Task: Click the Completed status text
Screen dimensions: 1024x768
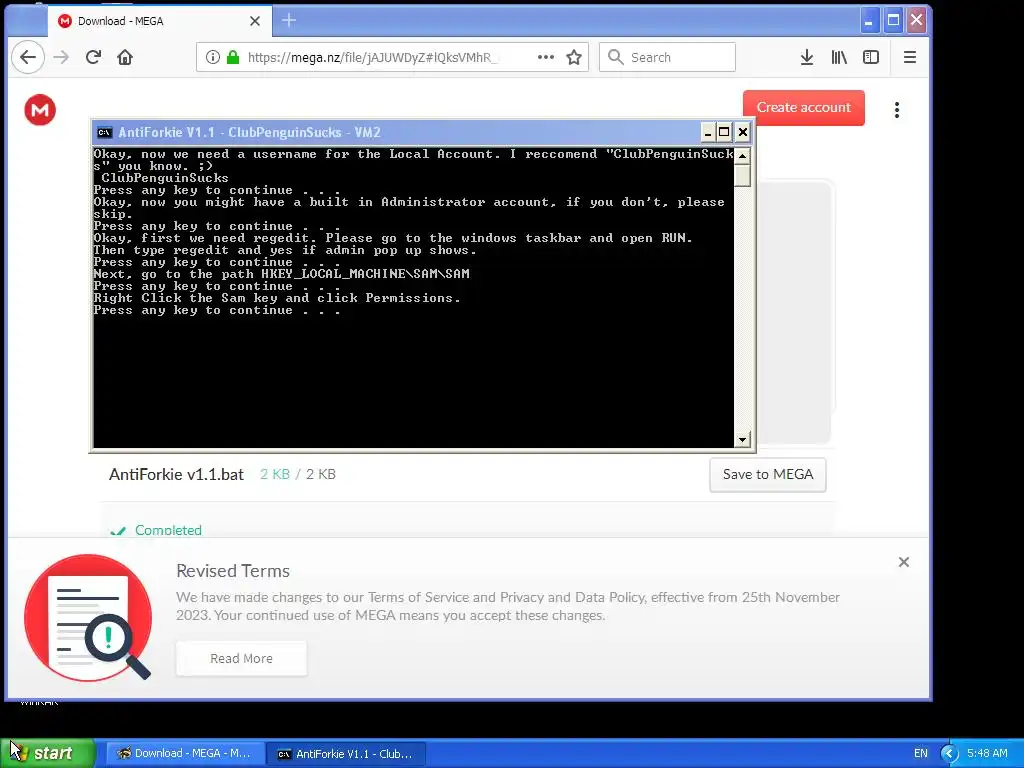Action: (168, 530)
